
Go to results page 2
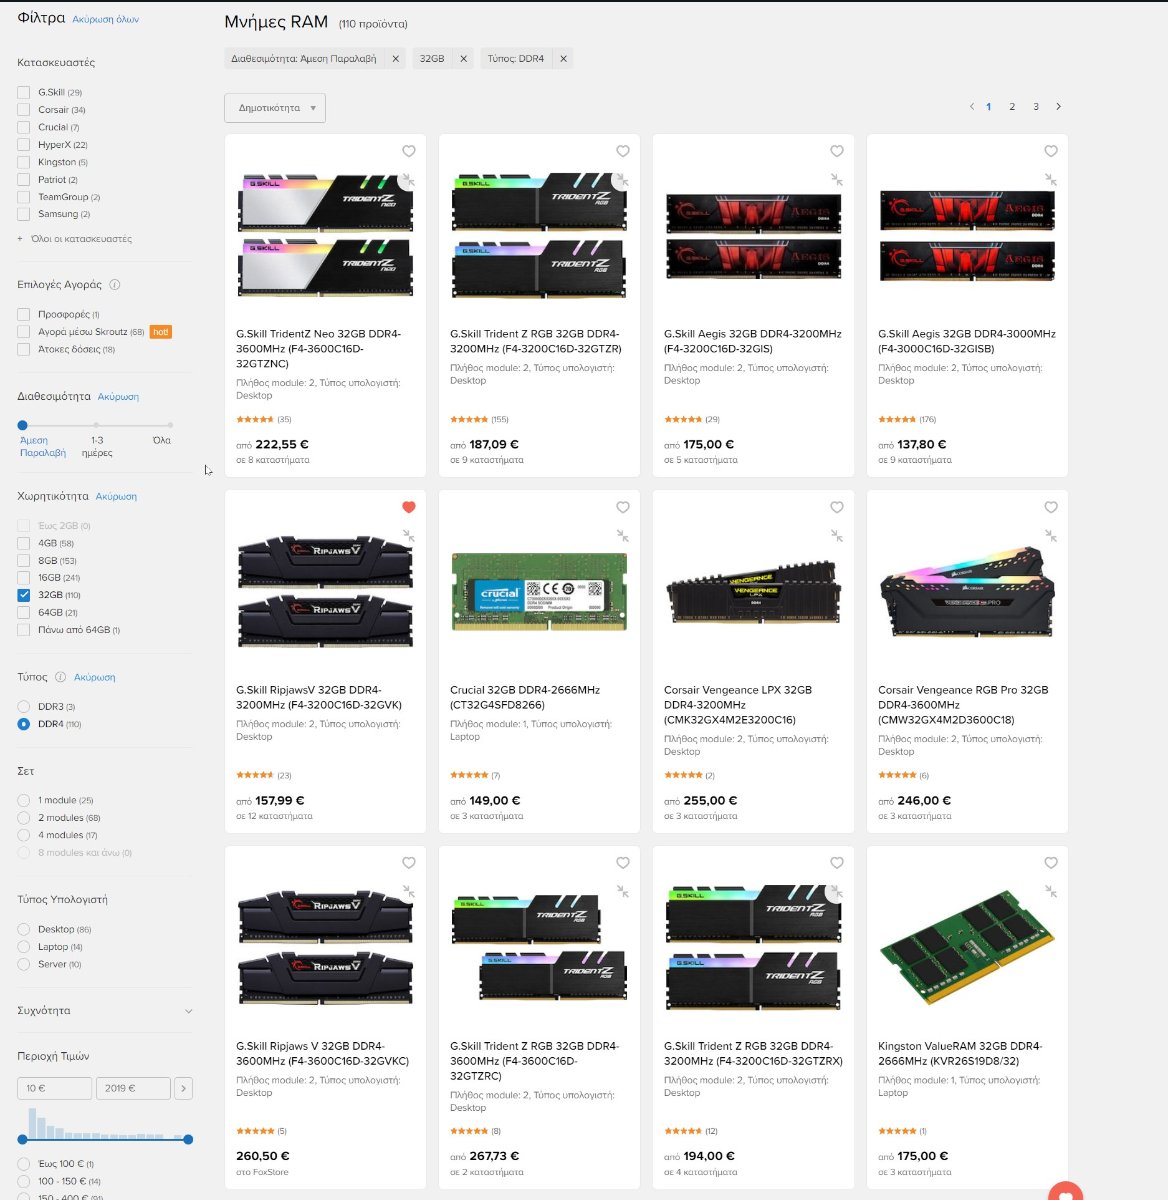tap(1012, 107)
